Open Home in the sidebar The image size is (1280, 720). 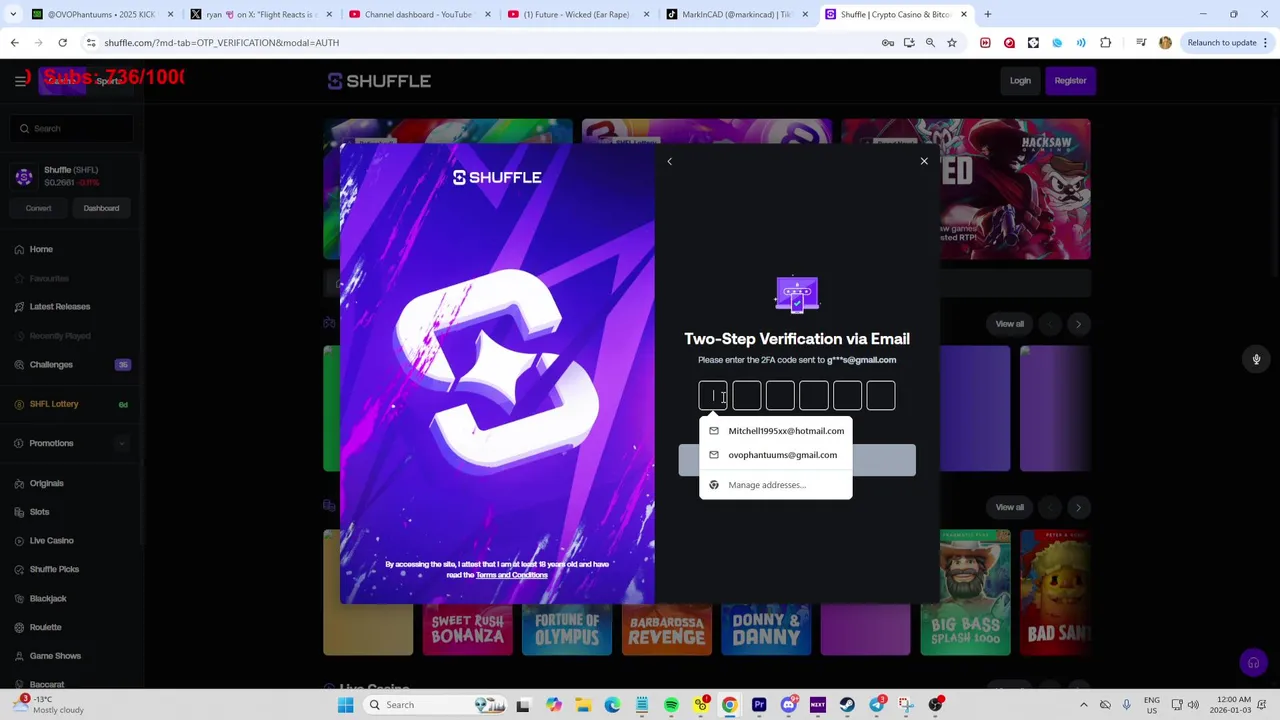pyautogui.click(x=41, y=249)
